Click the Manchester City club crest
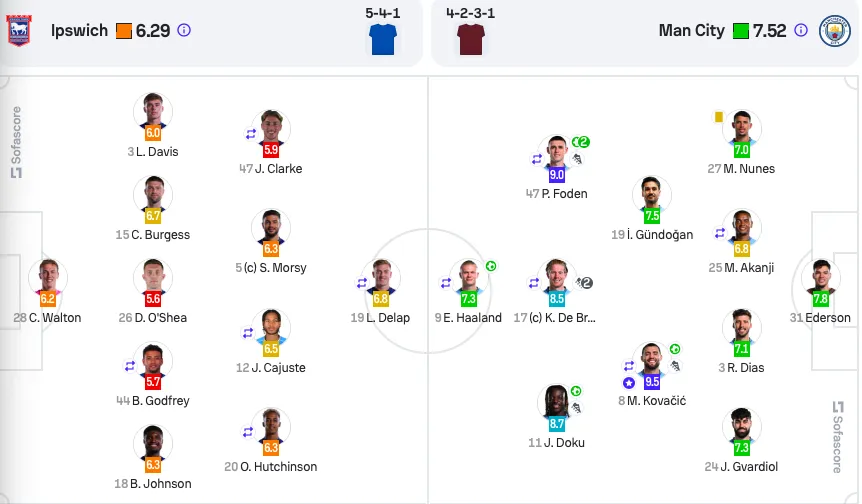 (x=834, y=30)
